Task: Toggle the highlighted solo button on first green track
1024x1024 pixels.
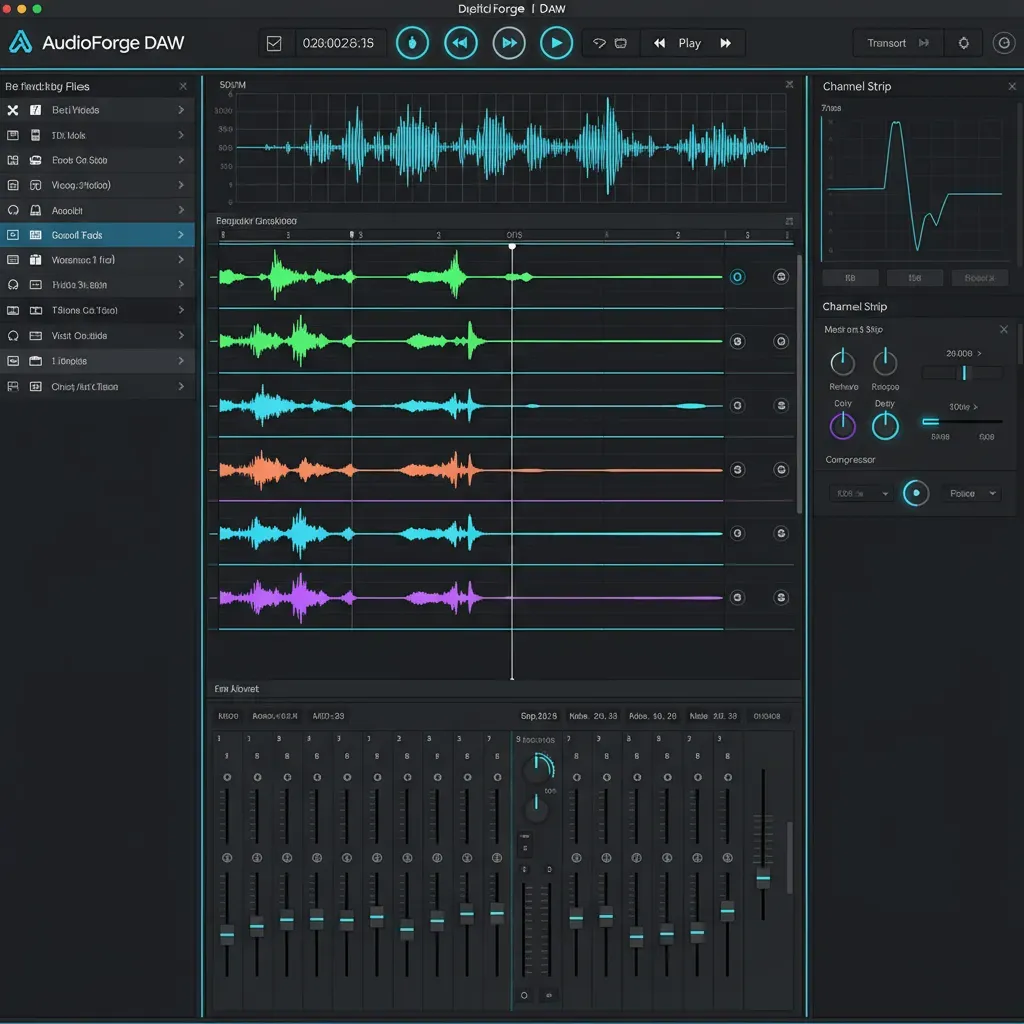Action: [x=737, y=277]
